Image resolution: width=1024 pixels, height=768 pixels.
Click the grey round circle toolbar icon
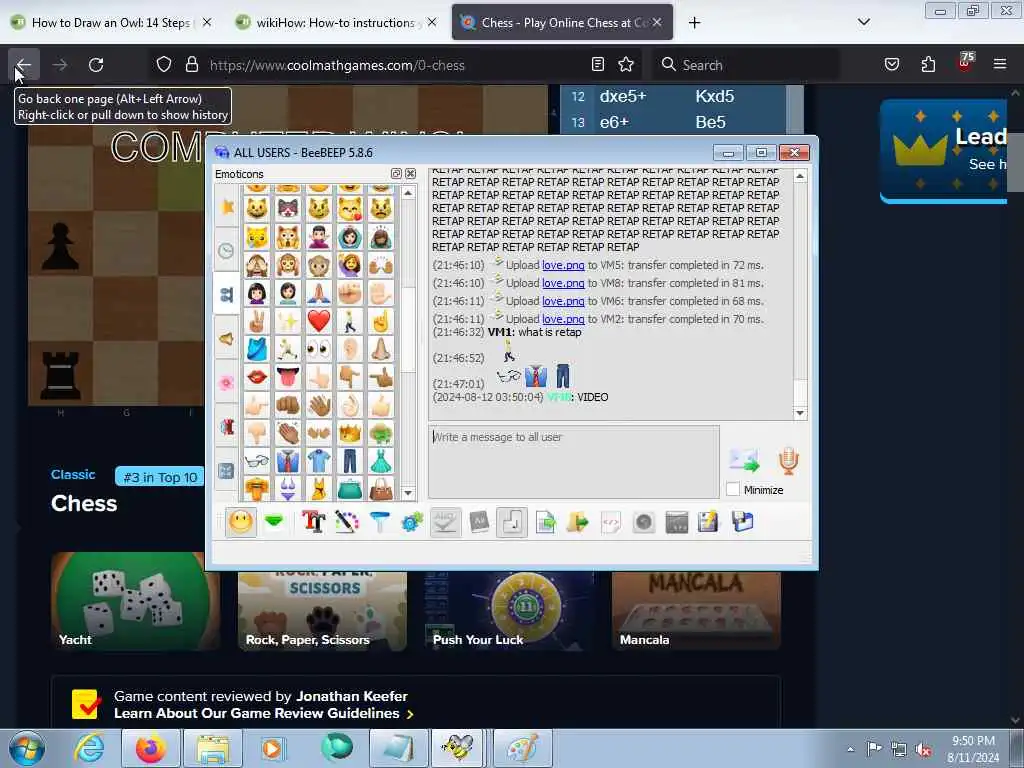pyautogui.click(x=643, y=522)
